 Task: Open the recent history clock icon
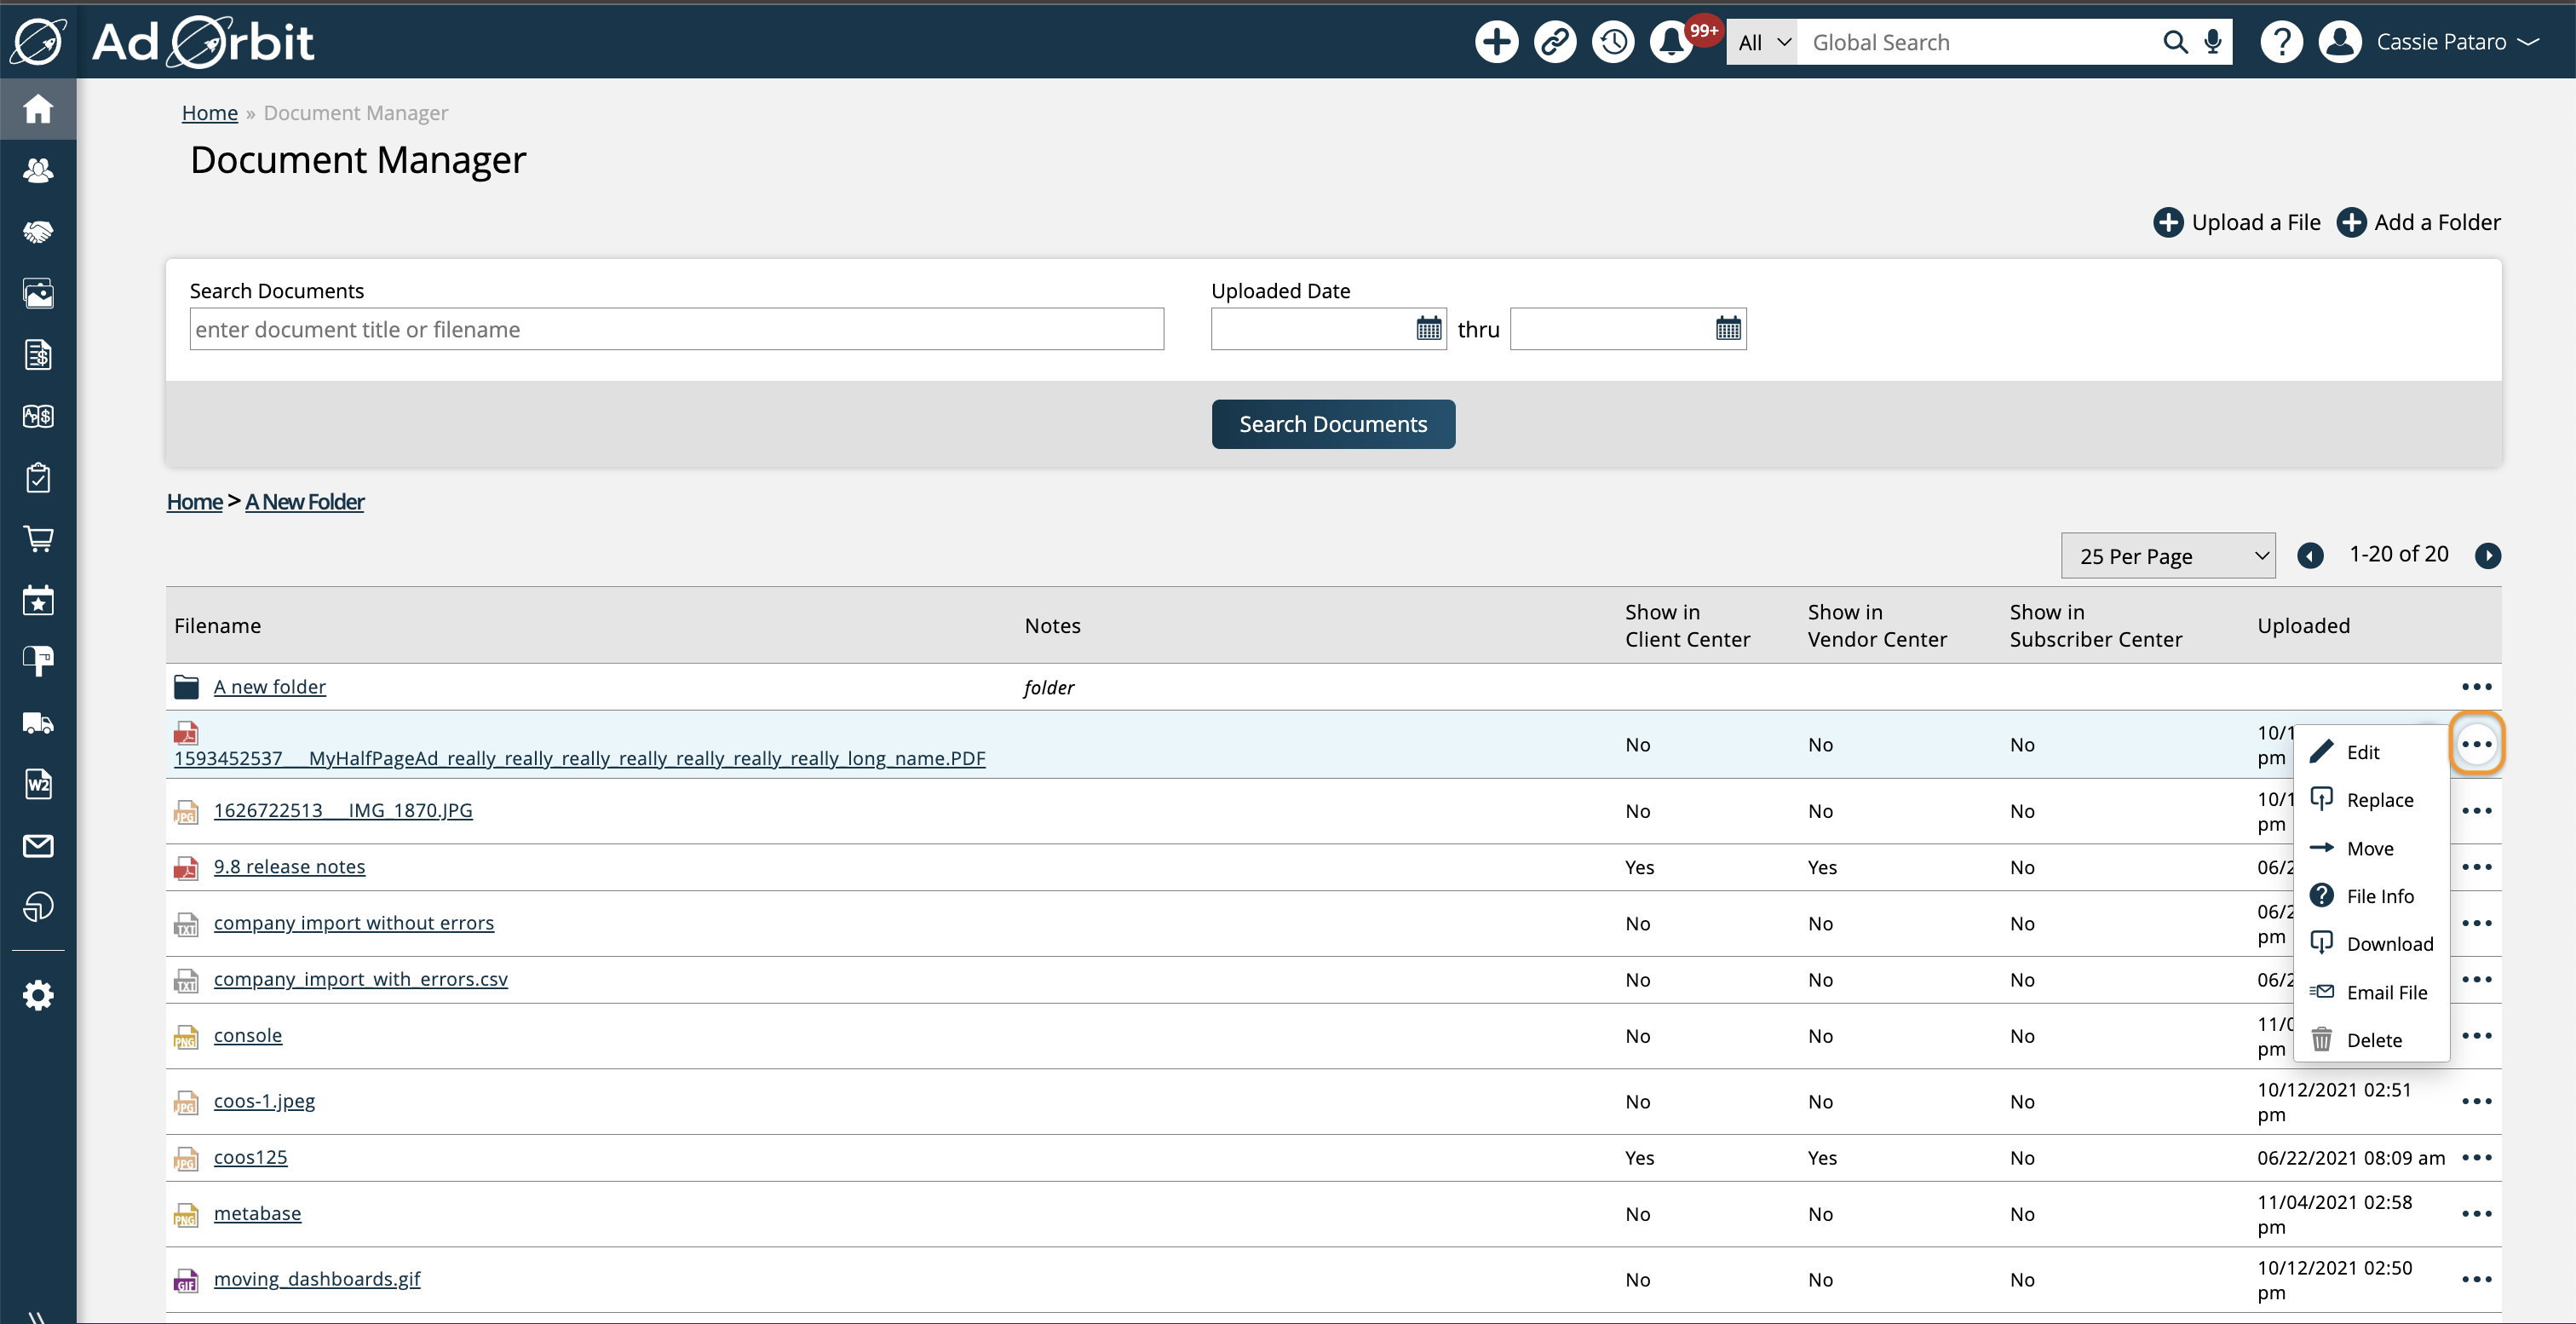coord(1613,42)
